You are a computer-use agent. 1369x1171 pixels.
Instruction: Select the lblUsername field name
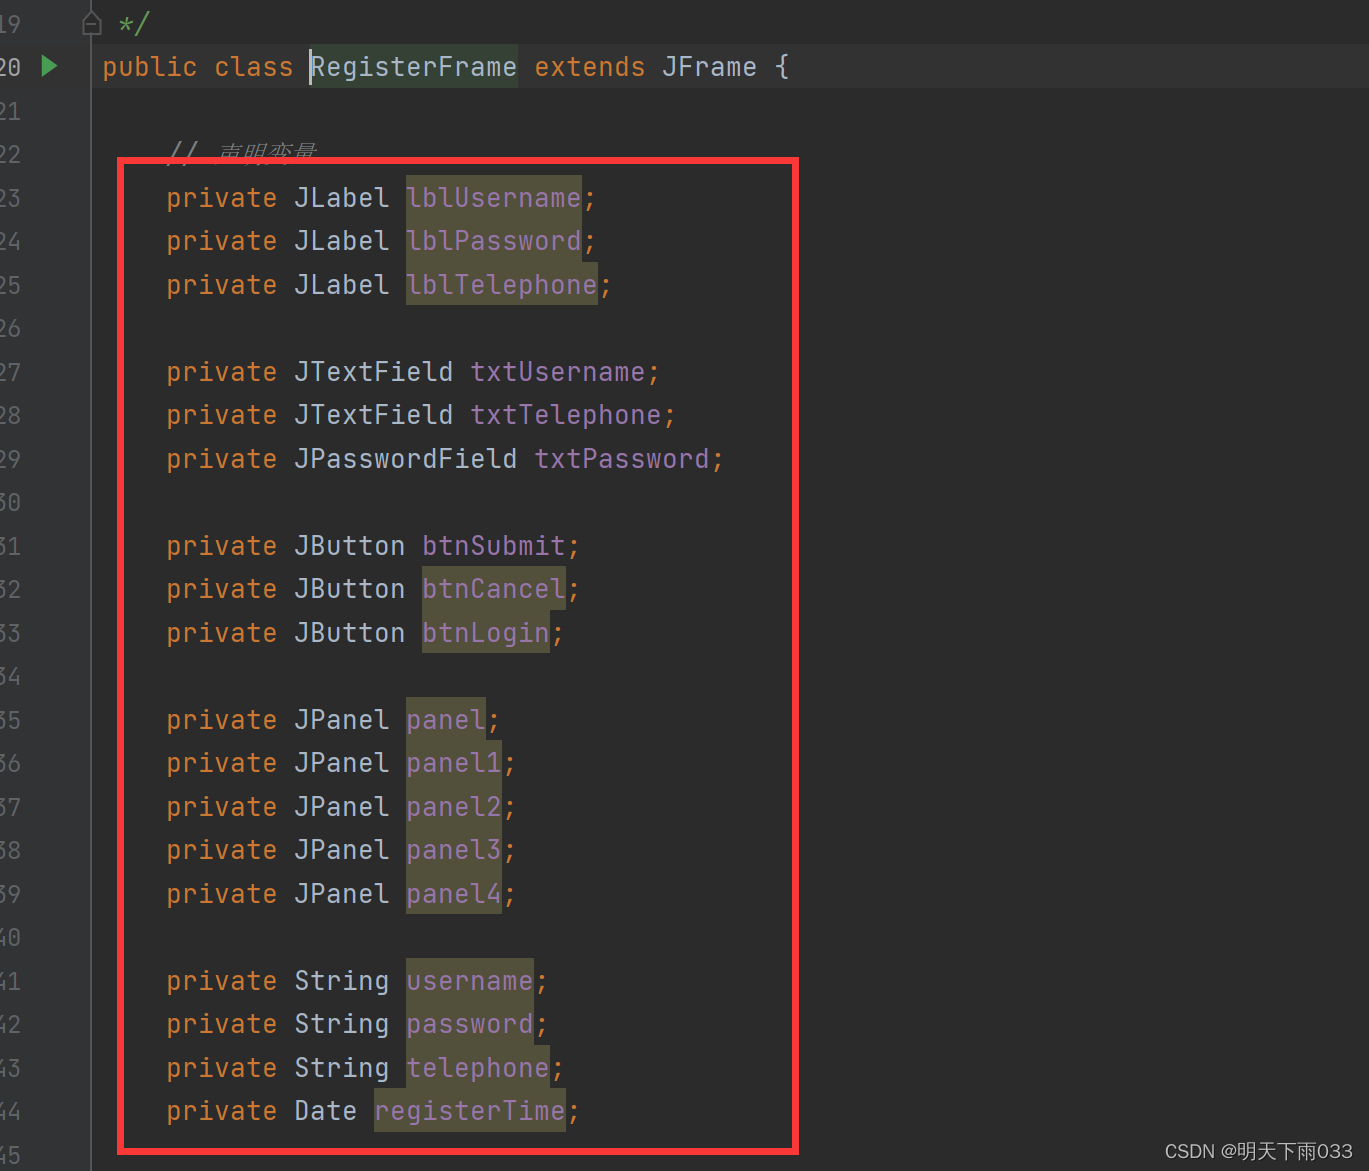494,198
